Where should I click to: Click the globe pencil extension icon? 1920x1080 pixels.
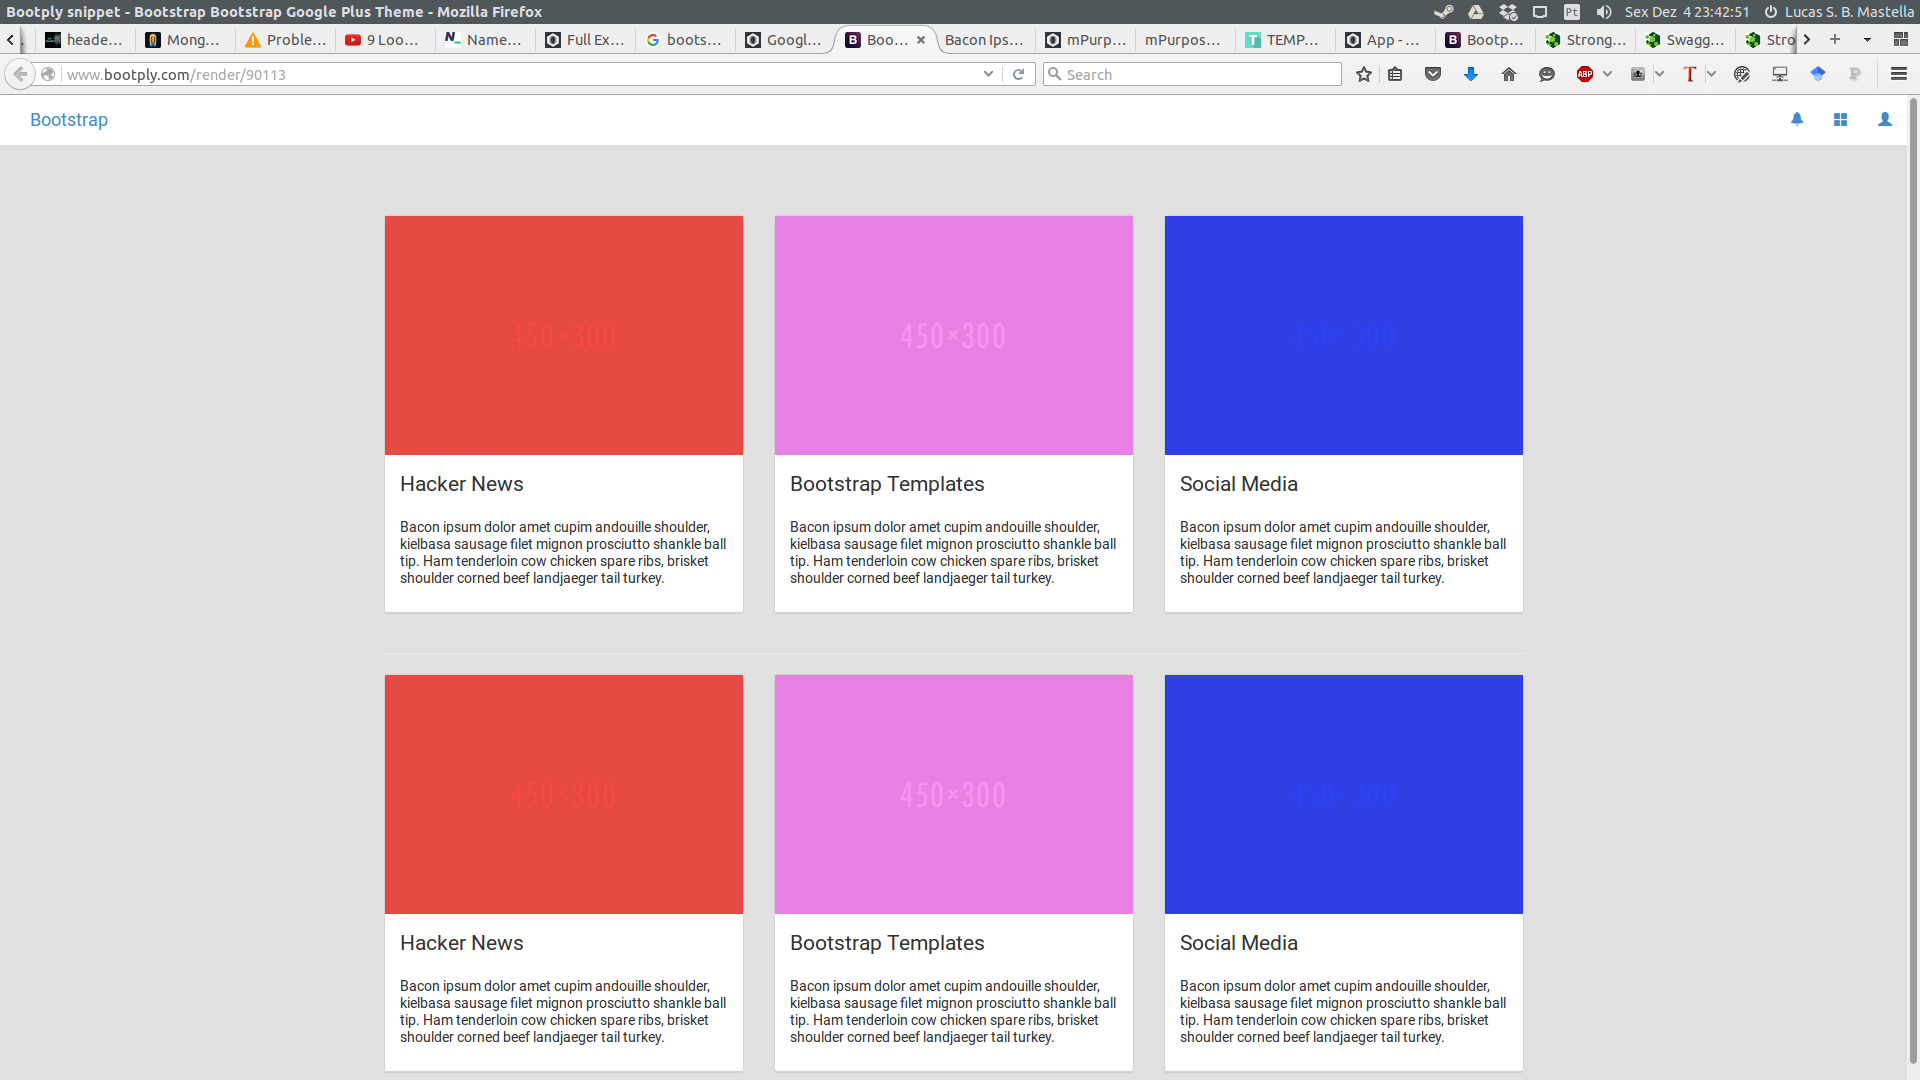(x=1742, y=74)
